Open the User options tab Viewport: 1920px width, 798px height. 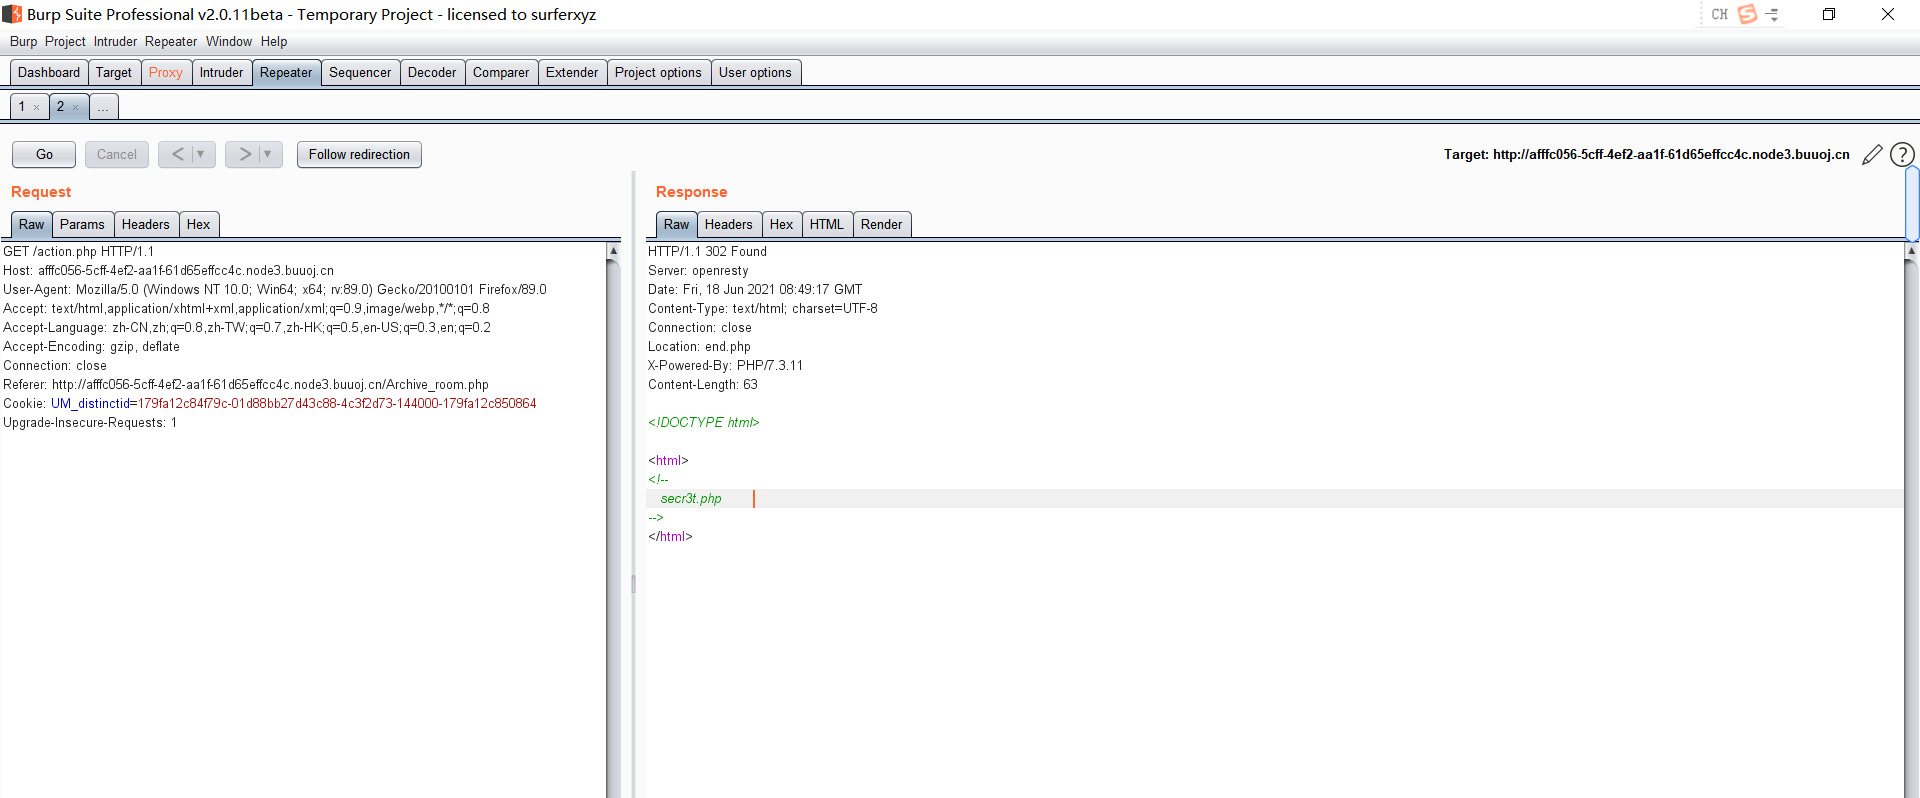click(x=755, y=72)
